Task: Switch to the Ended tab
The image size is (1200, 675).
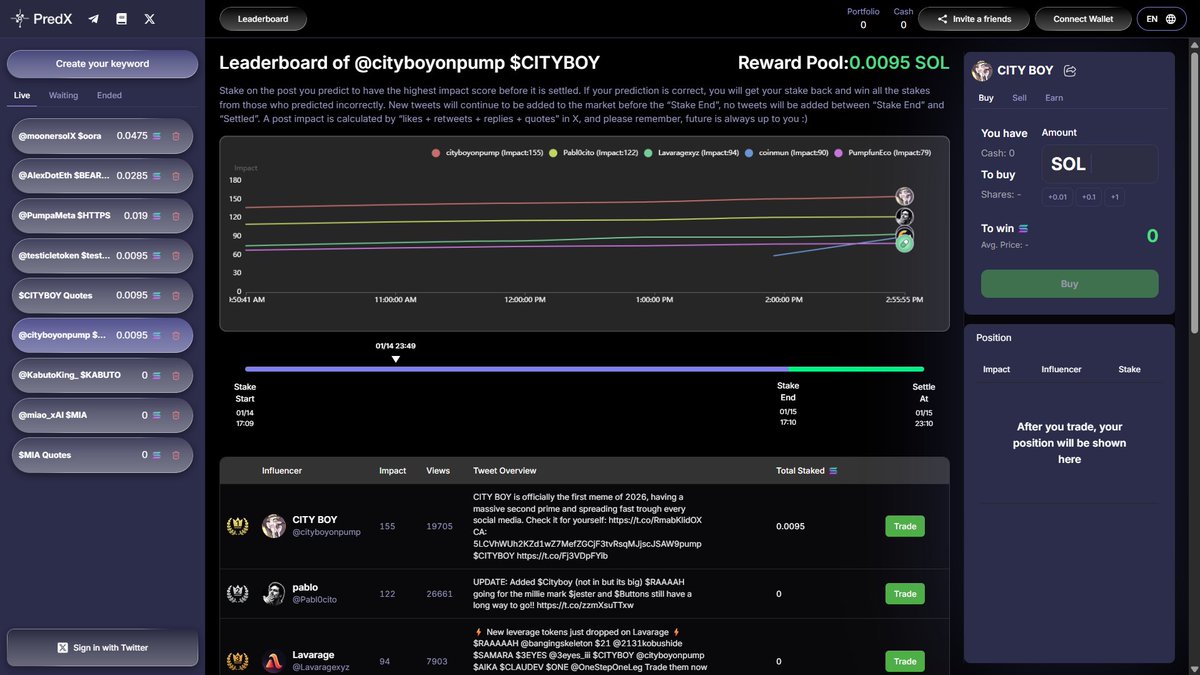Action: (109, 96)
